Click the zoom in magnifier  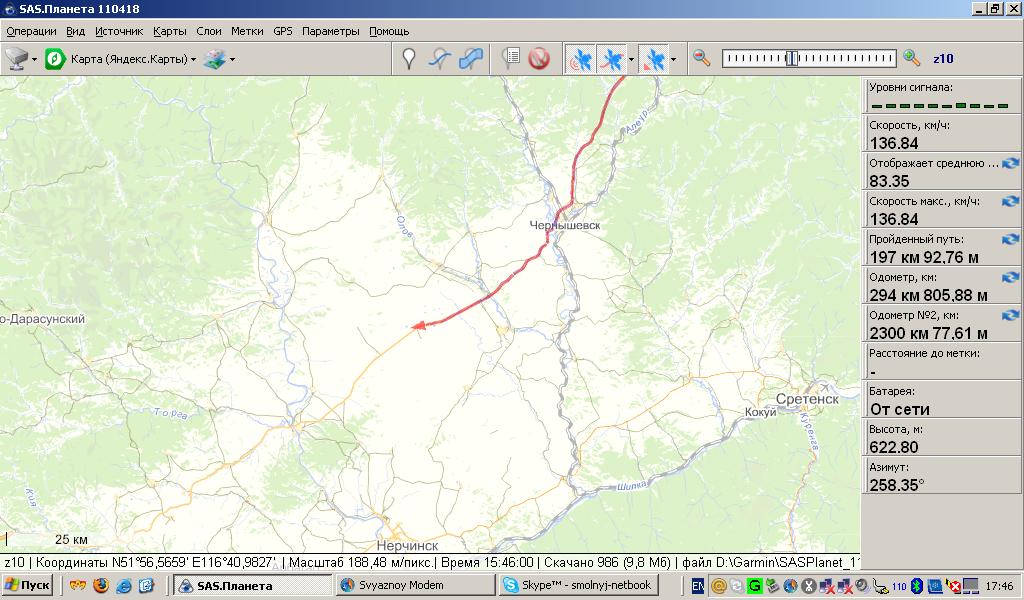912,58
